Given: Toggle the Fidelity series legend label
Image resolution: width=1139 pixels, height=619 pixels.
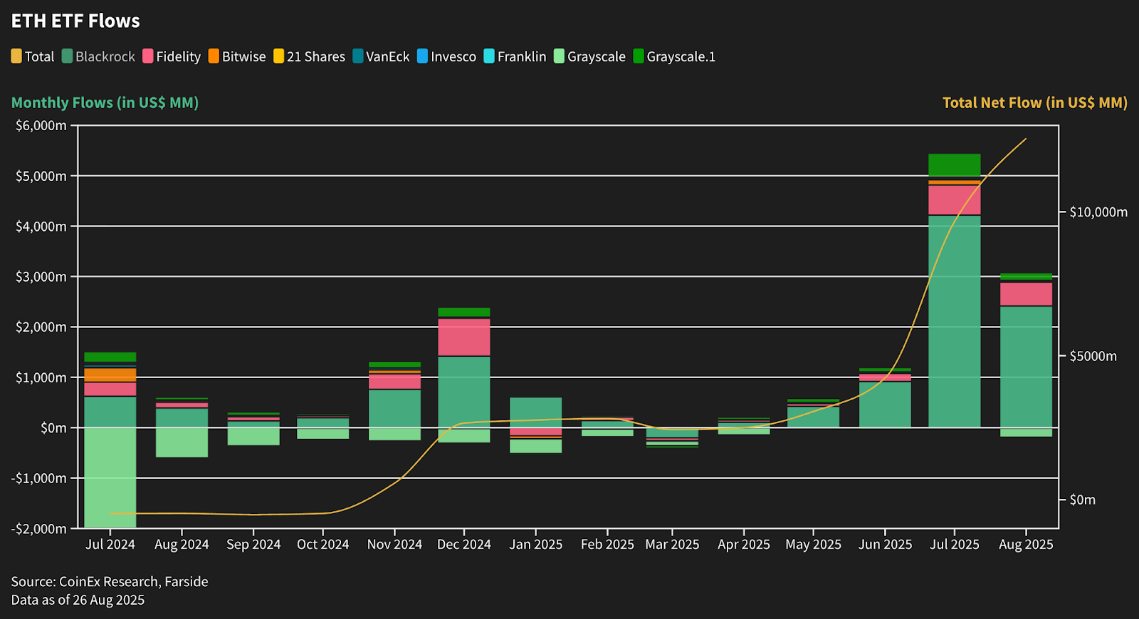Looking at the screenshot, I should (179, 57).
